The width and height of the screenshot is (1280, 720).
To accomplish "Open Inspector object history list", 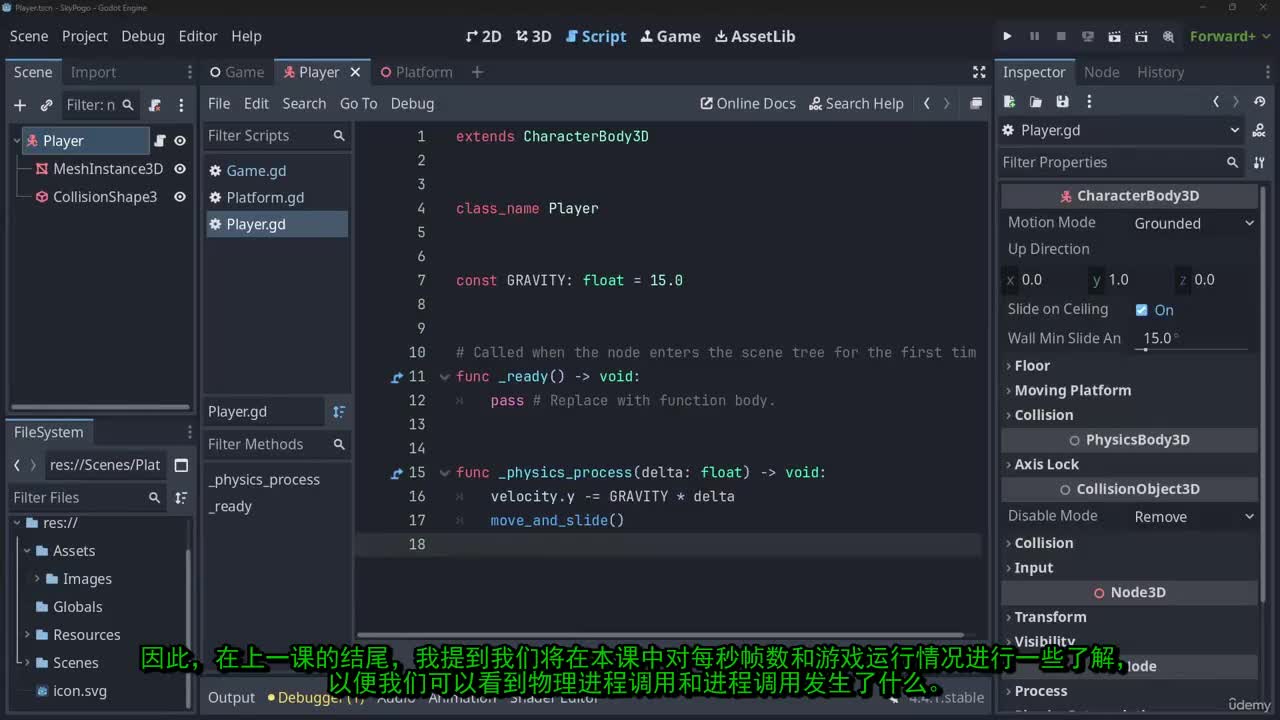I will click(x=1259, y=101).
